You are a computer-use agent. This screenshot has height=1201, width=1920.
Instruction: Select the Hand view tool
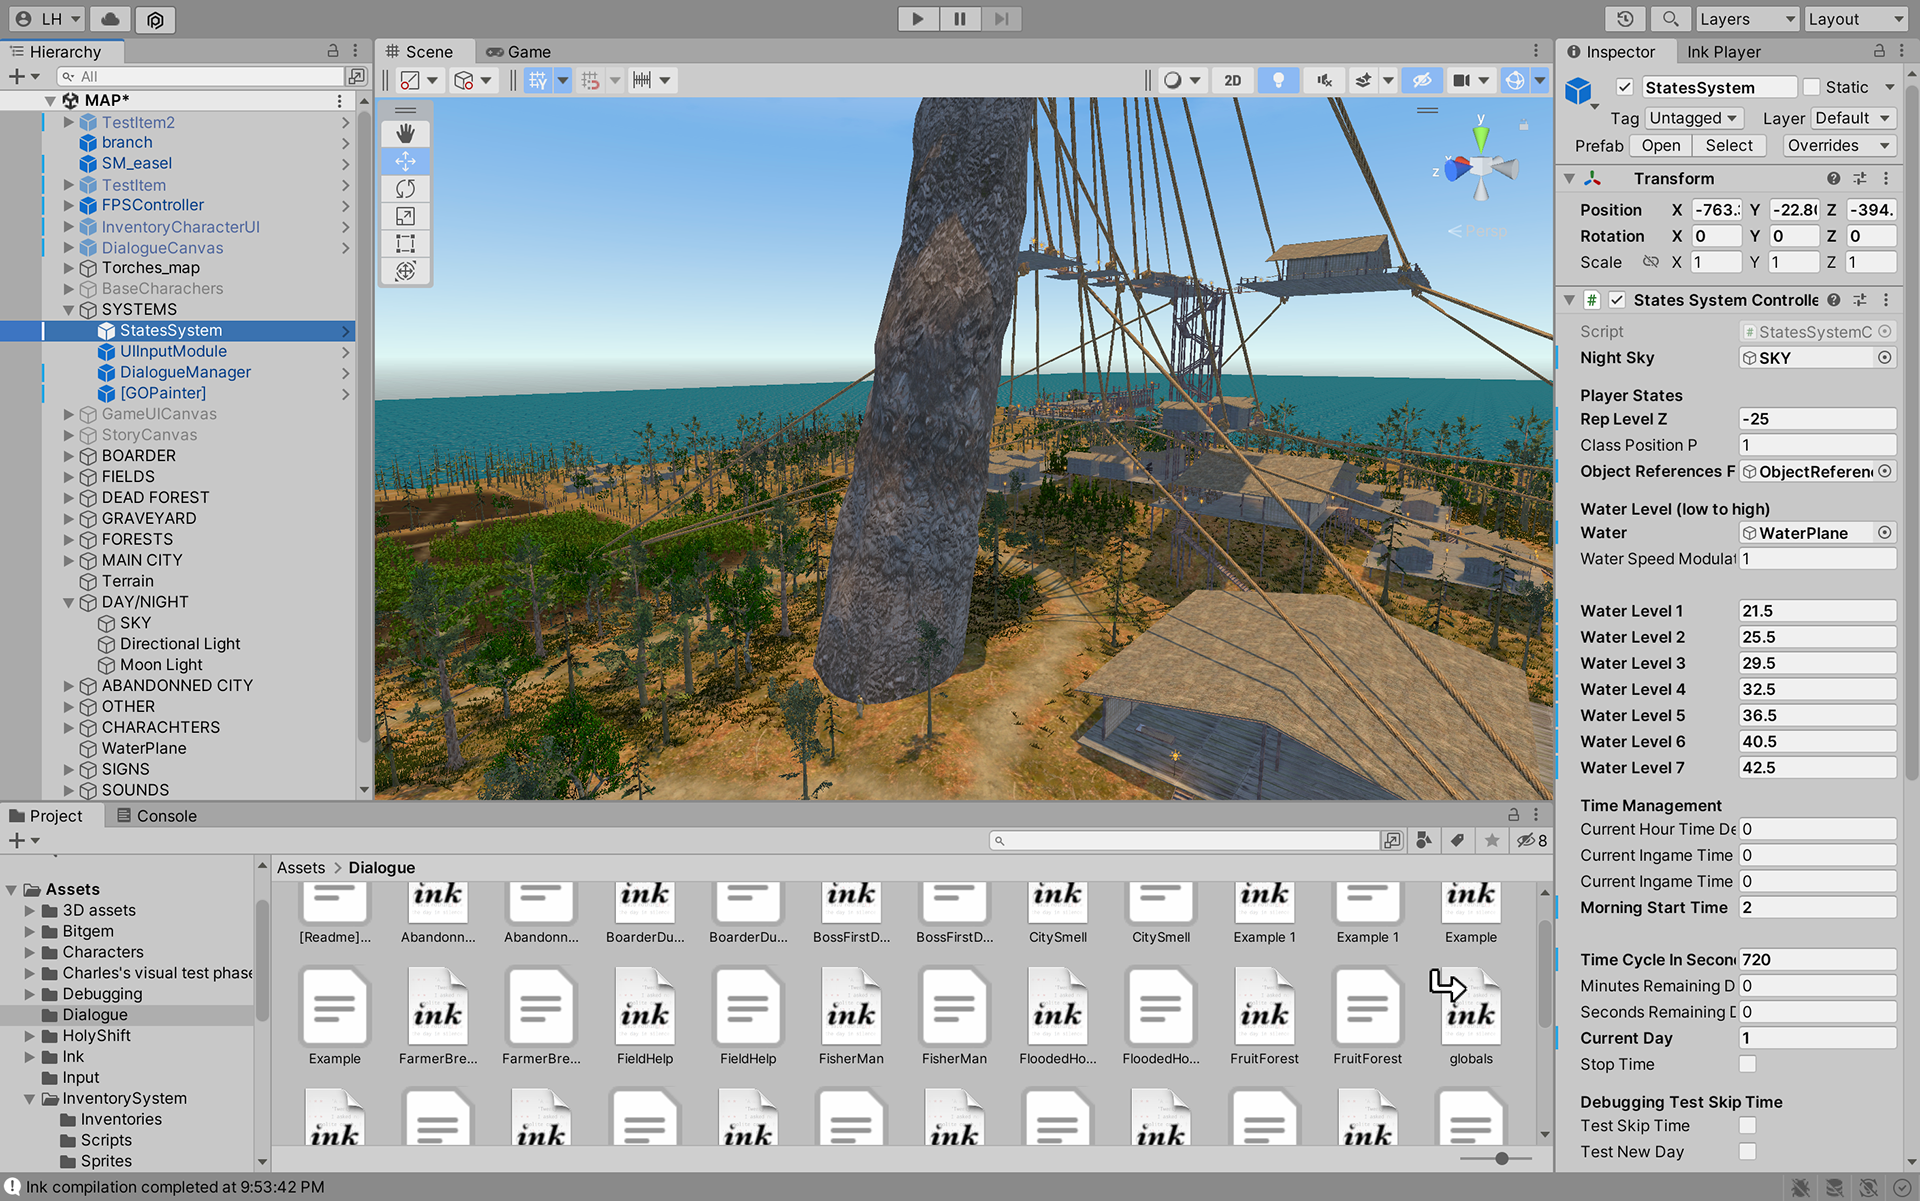click(405, 133)
